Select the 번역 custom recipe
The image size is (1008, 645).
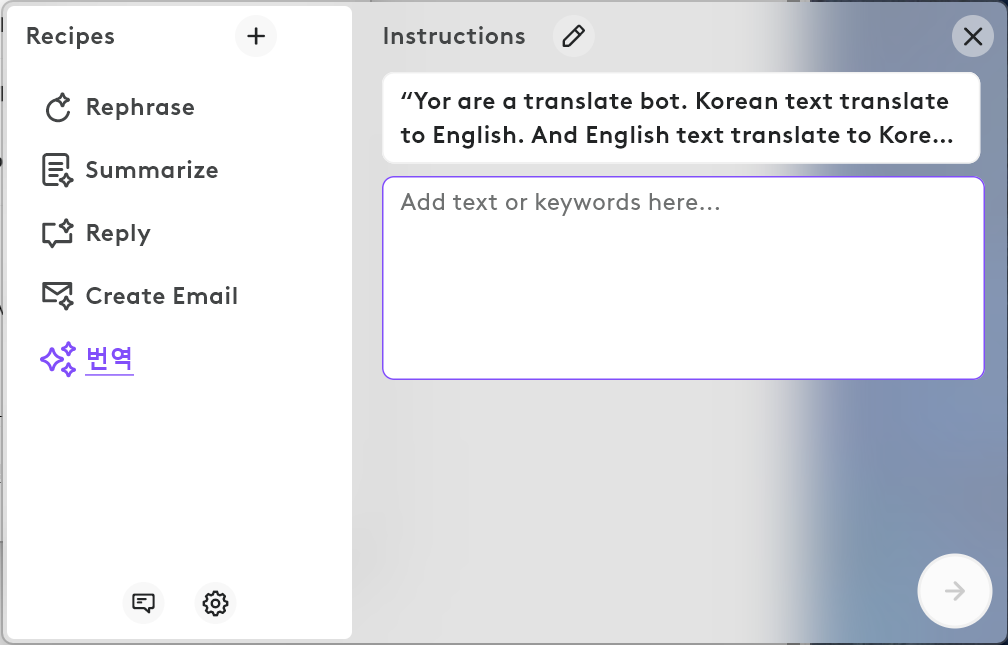[x=109, y=359]
